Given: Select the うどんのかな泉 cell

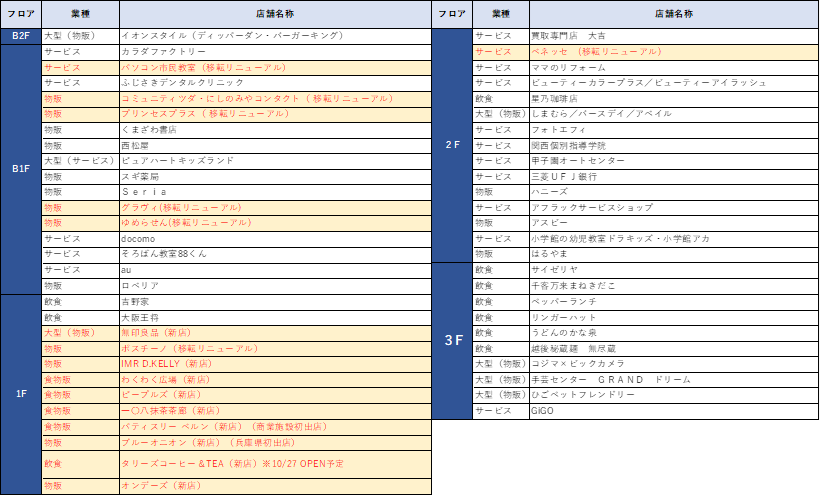Looking at the screenshot, I should pyautogui.click(x=674, y=333).
